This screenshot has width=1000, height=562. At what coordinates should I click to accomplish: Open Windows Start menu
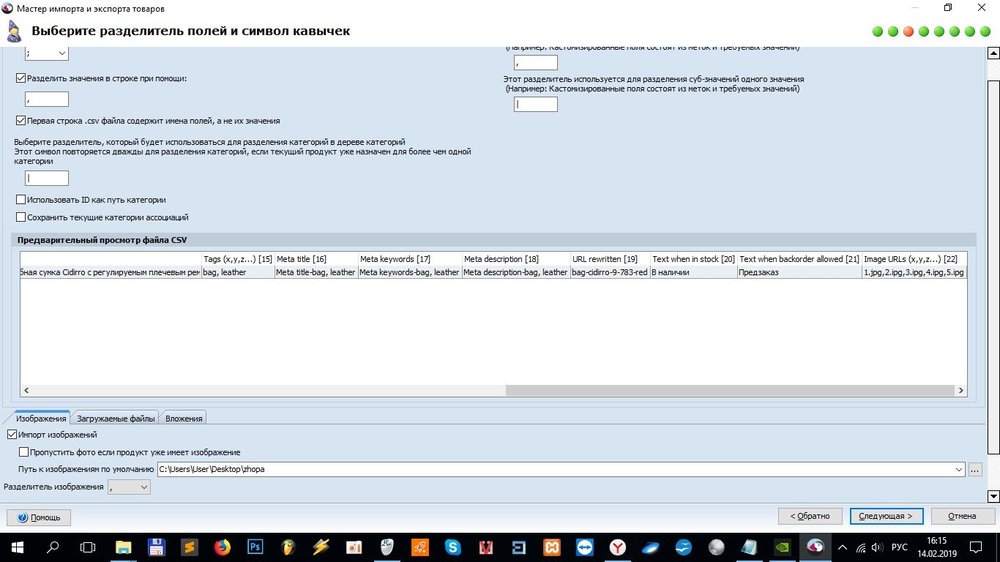pyautogui.click(x=17, y=547)
